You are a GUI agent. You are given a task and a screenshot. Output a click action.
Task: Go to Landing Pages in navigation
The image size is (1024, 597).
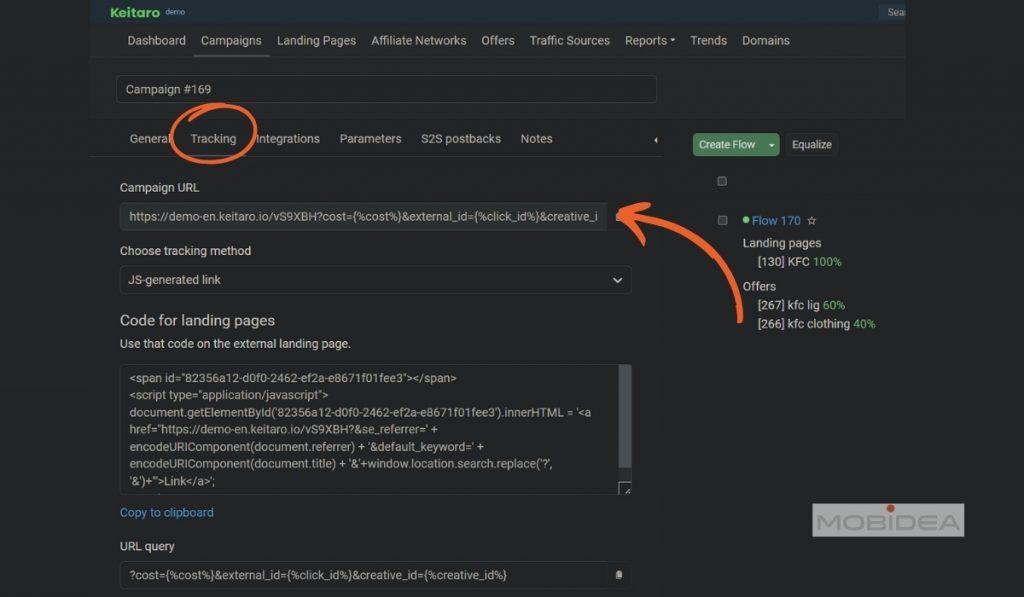click(316, 41)
